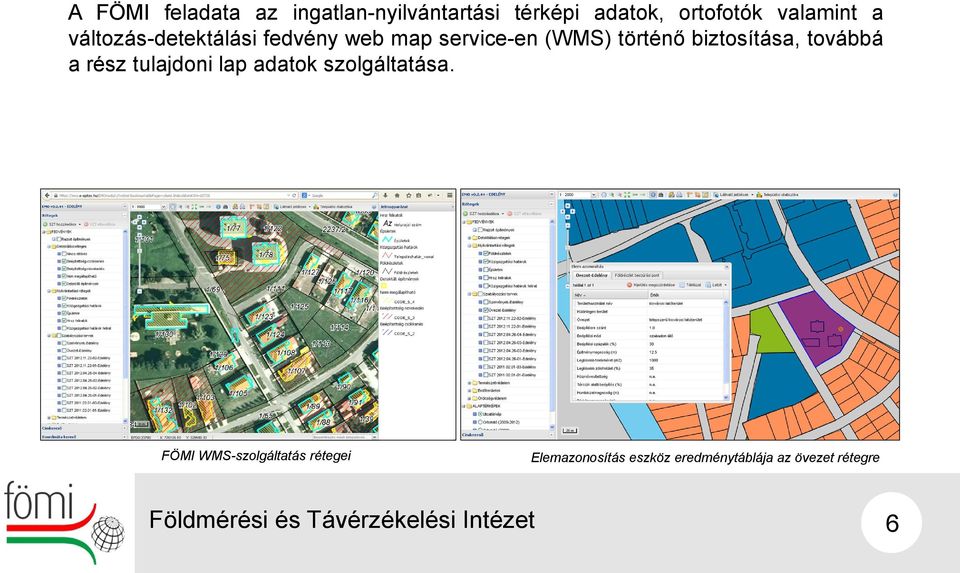Click full extent zoom icon, left map toolbar
The width and height of the screenshot is (960, 573).
pyautogui.click(x=194, y=207)
